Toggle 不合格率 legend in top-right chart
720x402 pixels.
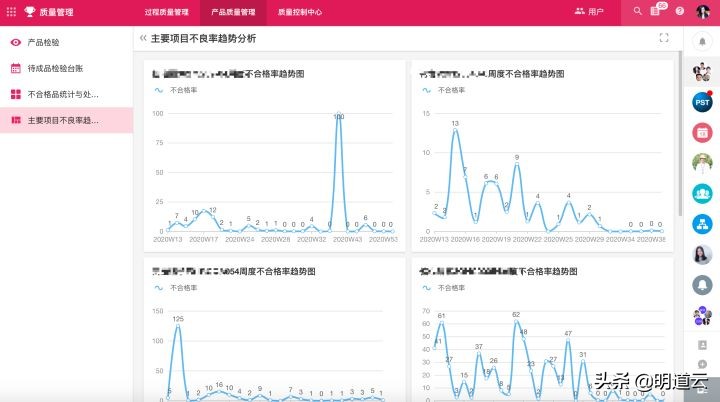pos(444,90)
